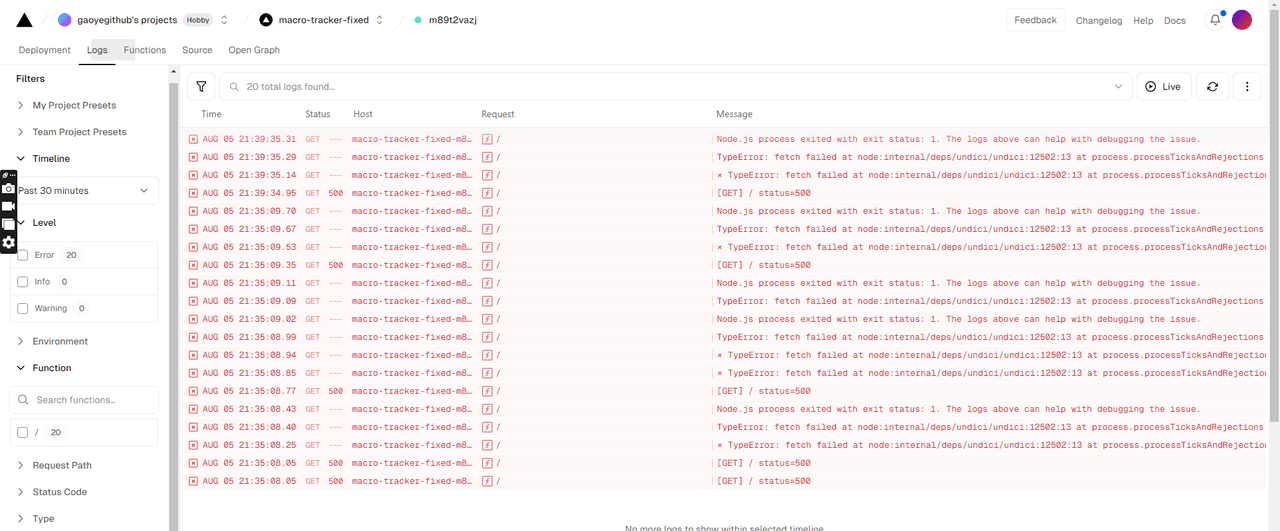Expand the Environment filter section
1280x531 pixels.
pos(60,341)
